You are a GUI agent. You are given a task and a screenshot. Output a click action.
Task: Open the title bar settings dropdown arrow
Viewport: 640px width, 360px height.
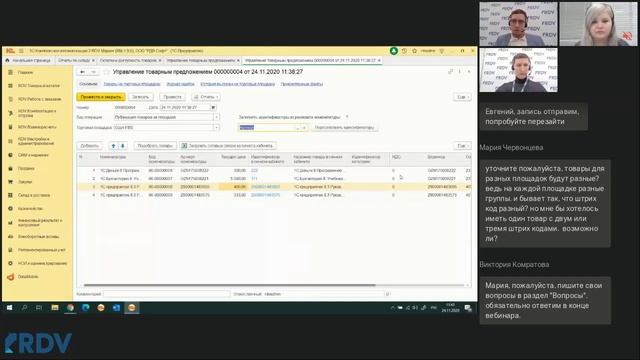[442, 51]
